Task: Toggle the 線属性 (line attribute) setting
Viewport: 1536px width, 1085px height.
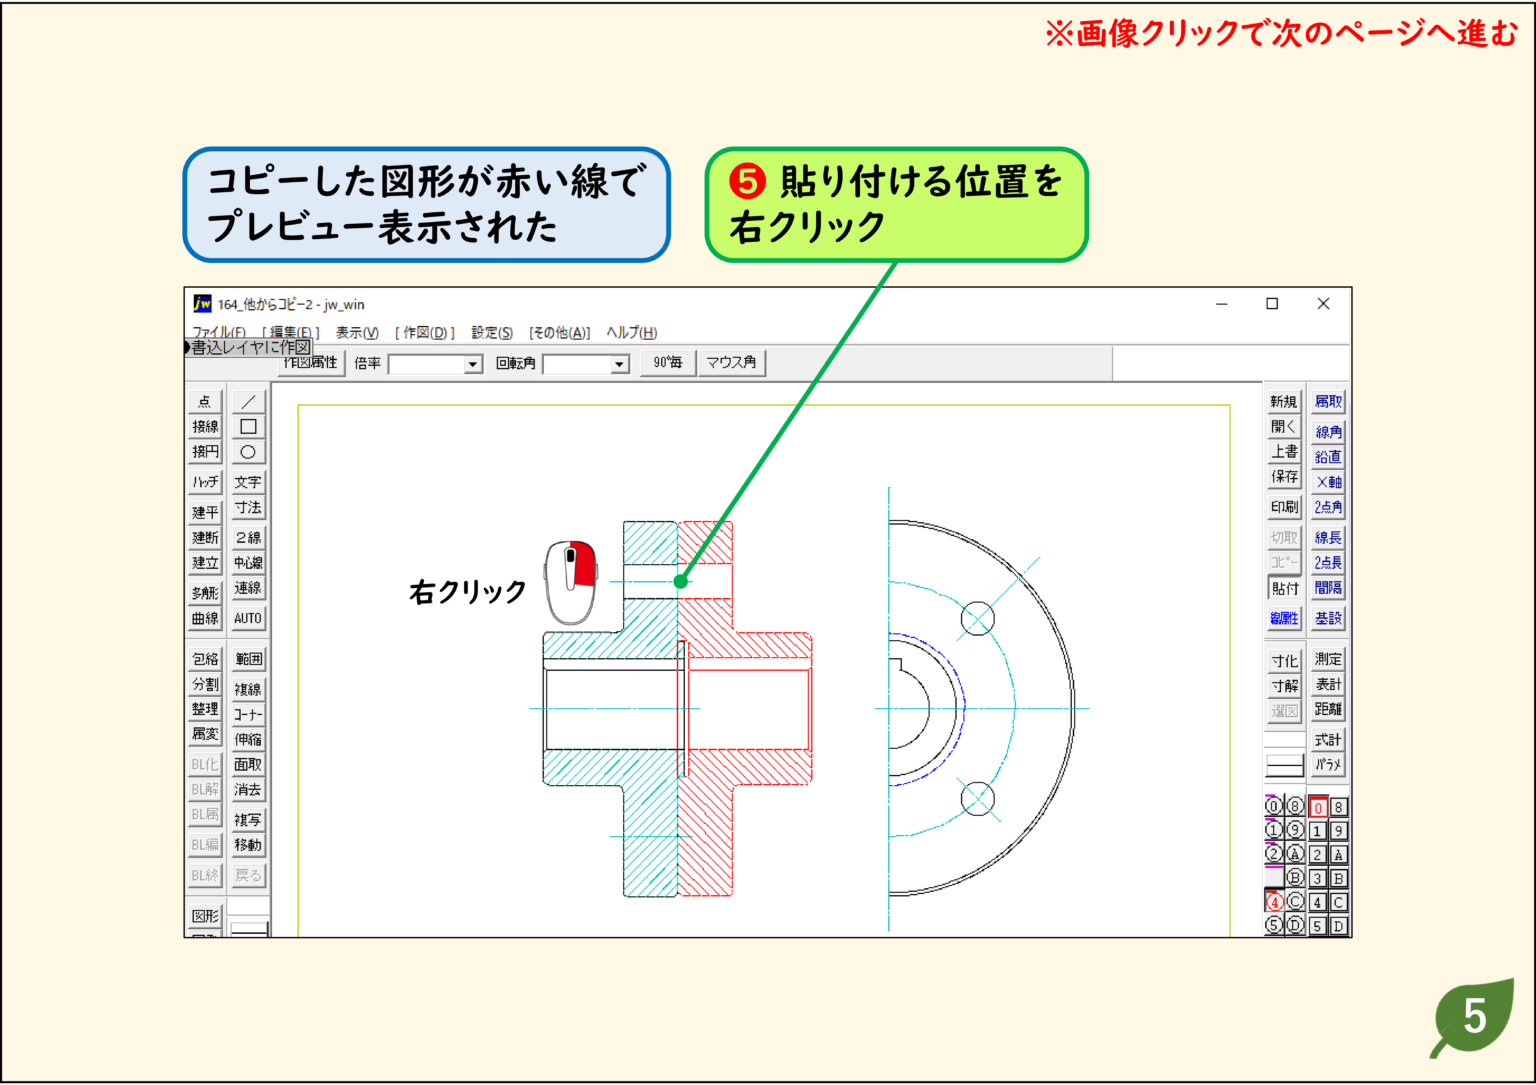Action: 1283,618
